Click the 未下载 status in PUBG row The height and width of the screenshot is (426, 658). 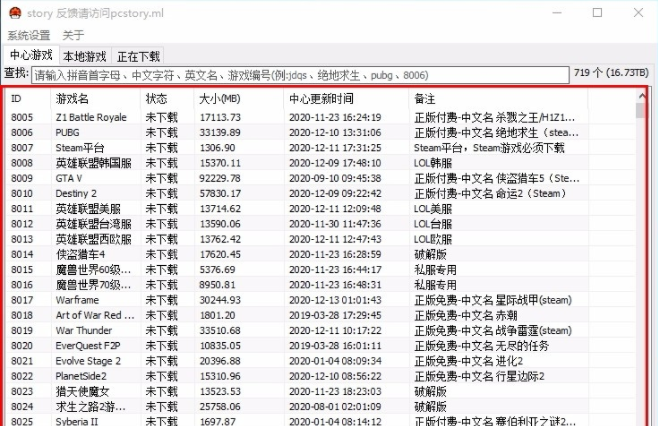point(162,132)
